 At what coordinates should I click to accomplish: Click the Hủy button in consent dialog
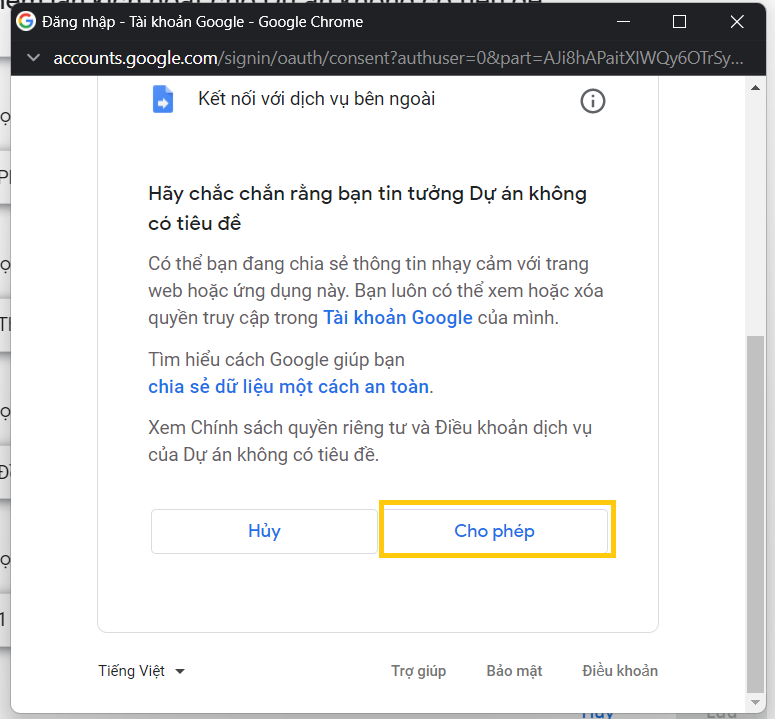pyautogui.click(x=264, y=531)
